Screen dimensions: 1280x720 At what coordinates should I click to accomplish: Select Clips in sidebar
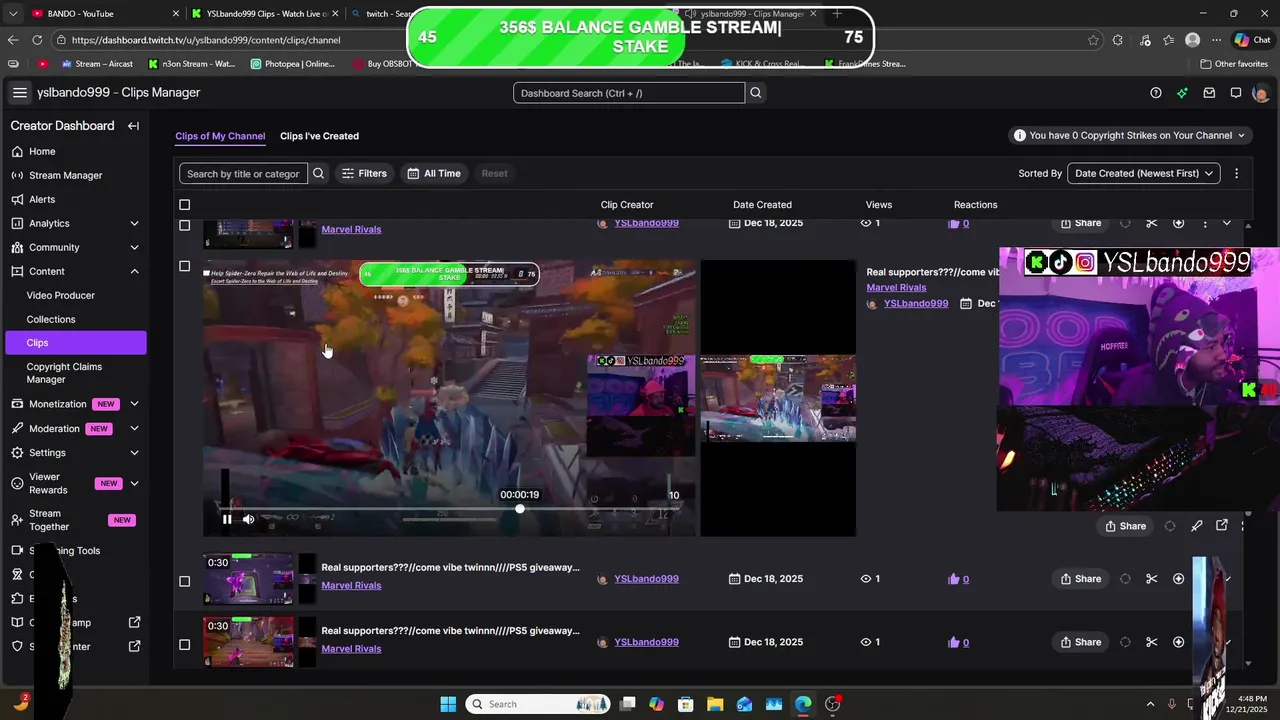click(75, 342)
